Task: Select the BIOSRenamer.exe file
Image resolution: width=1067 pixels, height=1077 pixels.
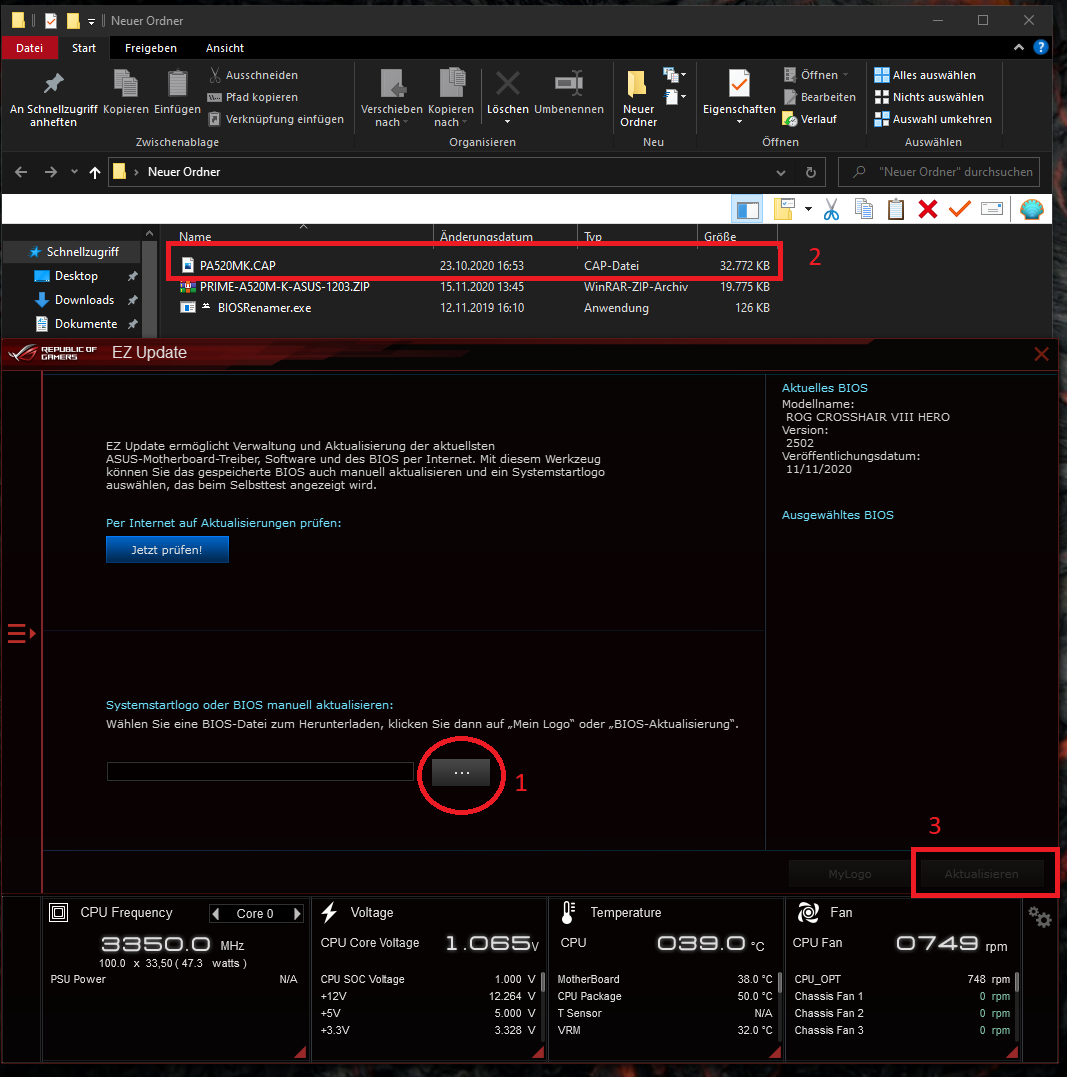Action: pos(474,308)
